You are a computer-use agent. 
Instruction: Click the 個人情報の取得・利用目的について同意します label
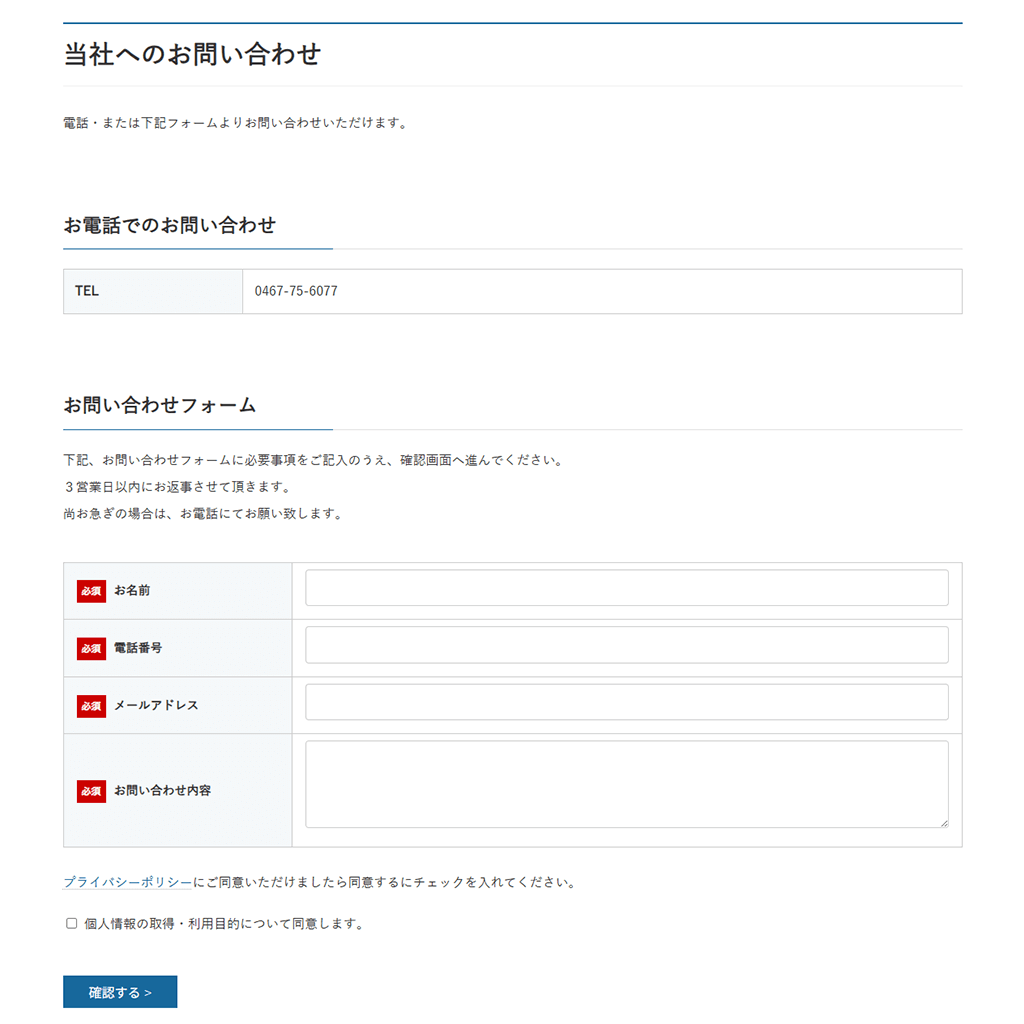[224, 923]
